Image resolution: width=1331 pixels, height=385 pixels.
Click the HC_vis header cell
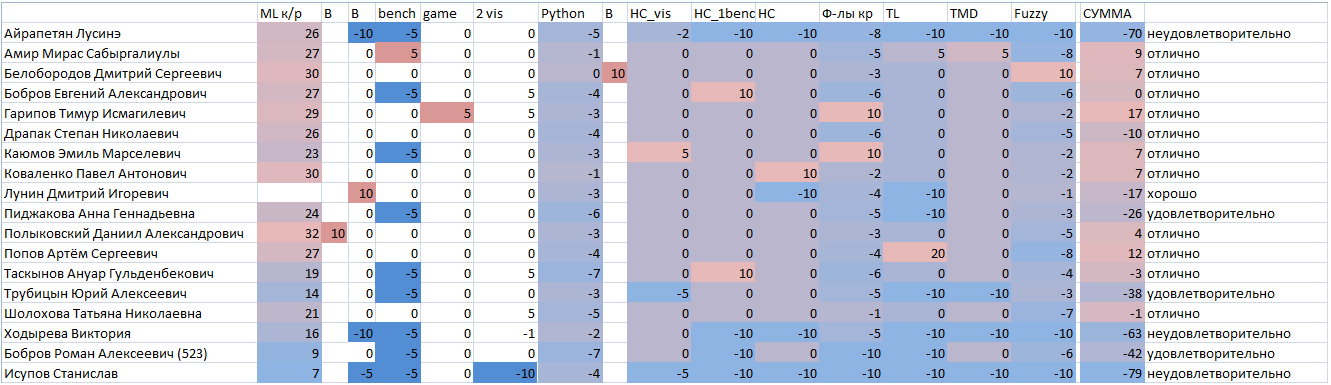(659, 14)
